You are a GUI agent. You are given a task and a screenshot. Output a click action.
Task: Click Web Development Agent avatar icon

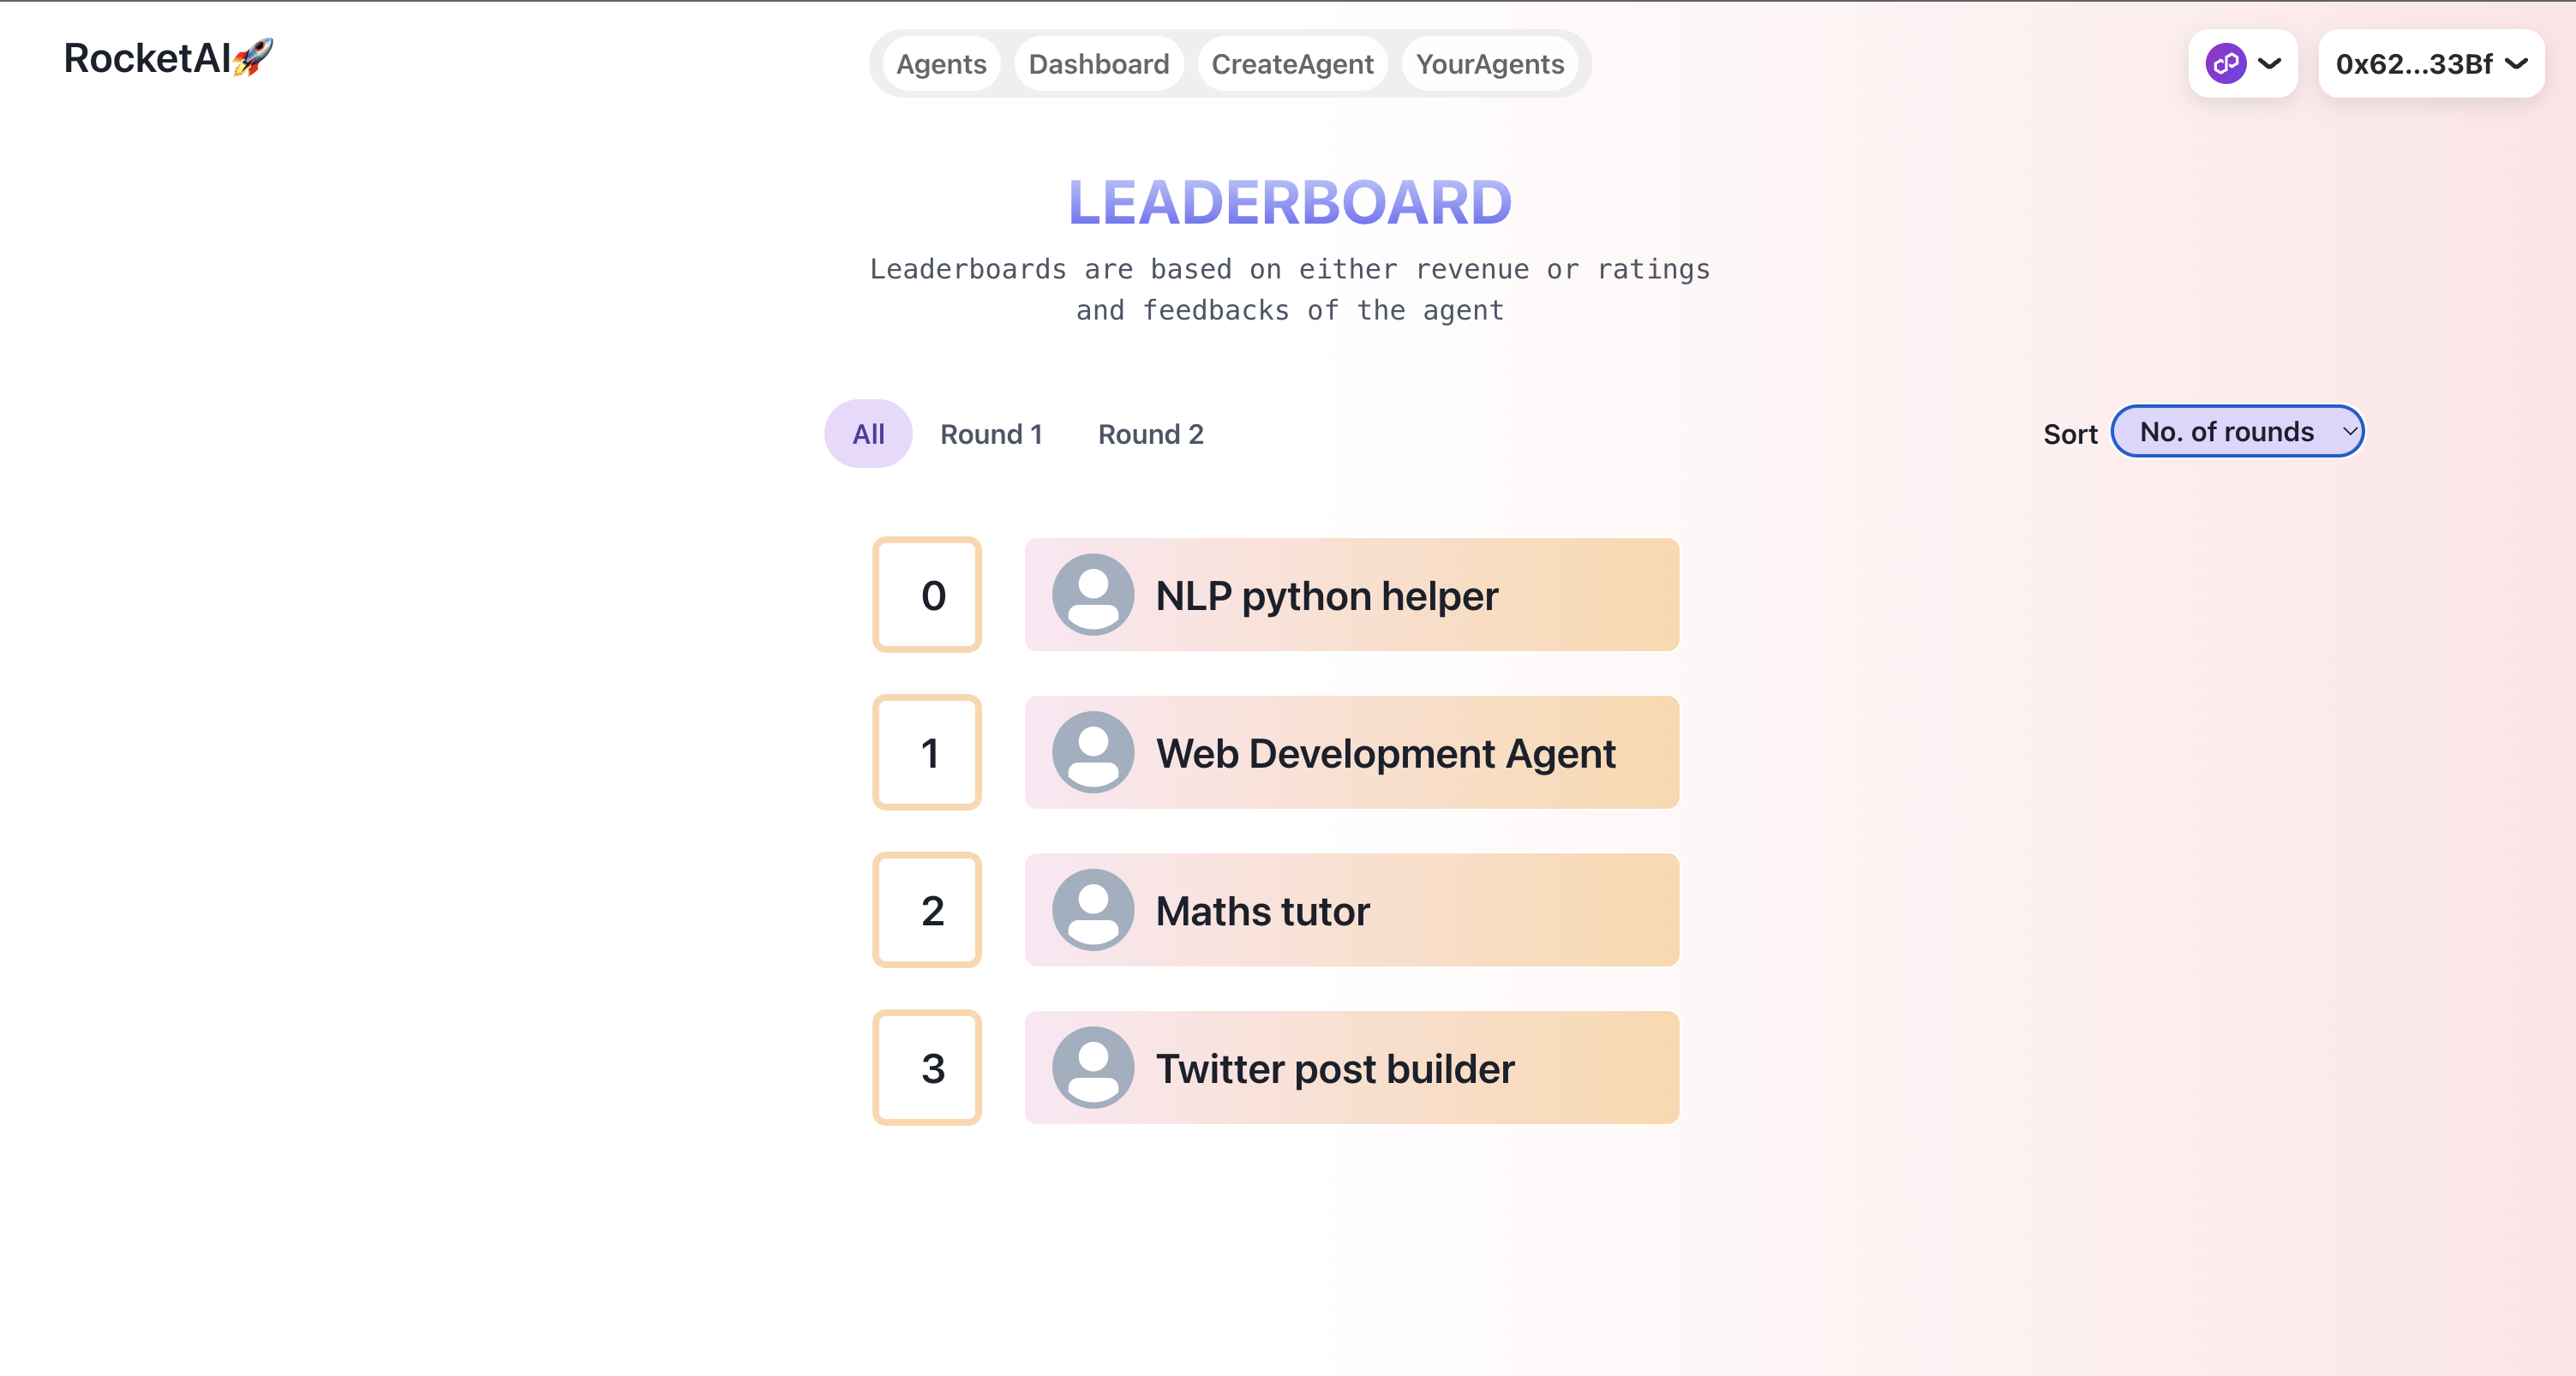1093,752
